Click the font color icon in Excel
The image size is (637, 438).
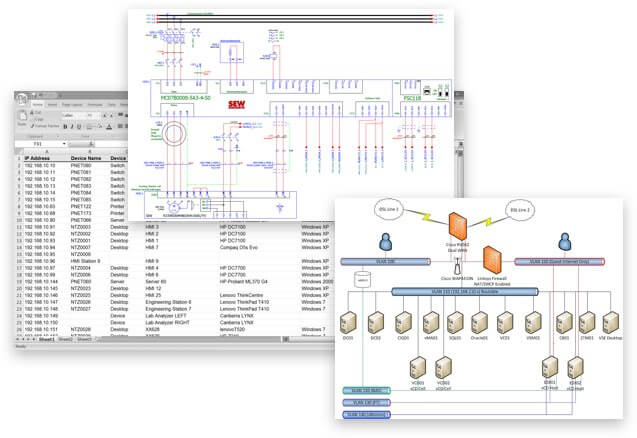[x=109, y=127]
